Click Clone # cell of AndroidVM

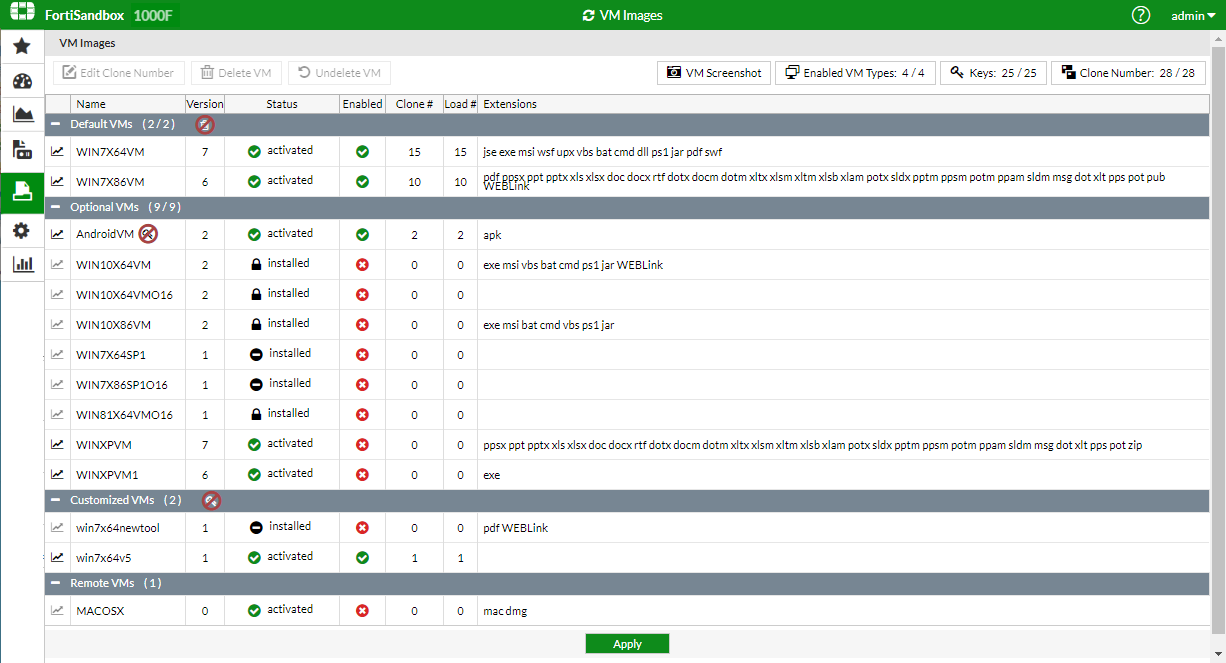point(414,235)
